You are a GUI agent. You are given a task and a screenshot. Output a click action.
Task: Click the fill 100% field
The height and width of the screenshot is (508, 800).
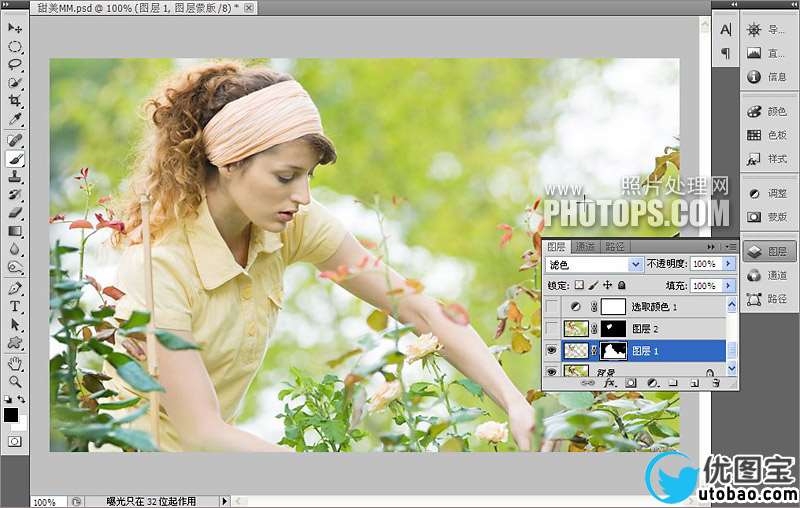click(707, 286)
